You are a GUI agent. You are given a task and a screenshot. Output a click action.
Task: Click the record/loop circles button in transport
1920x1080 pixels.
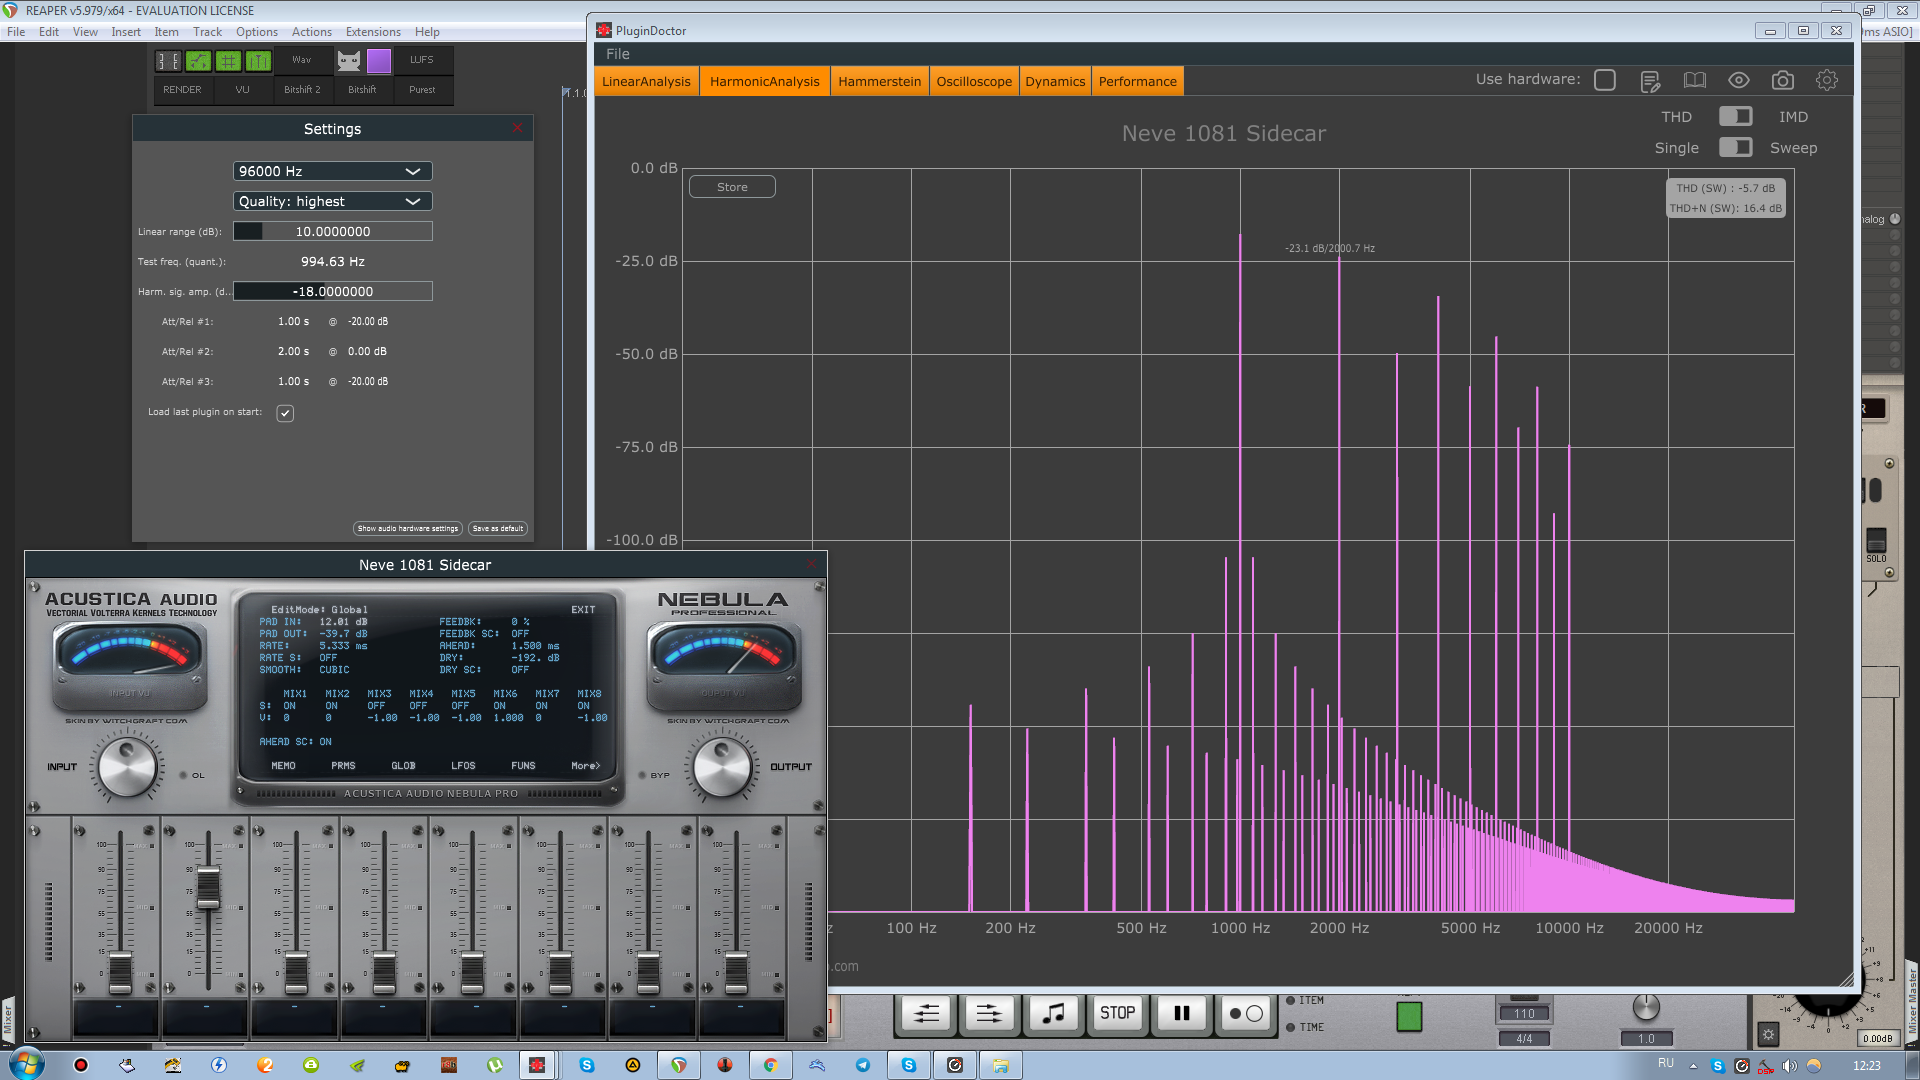click(1245, 1014)
